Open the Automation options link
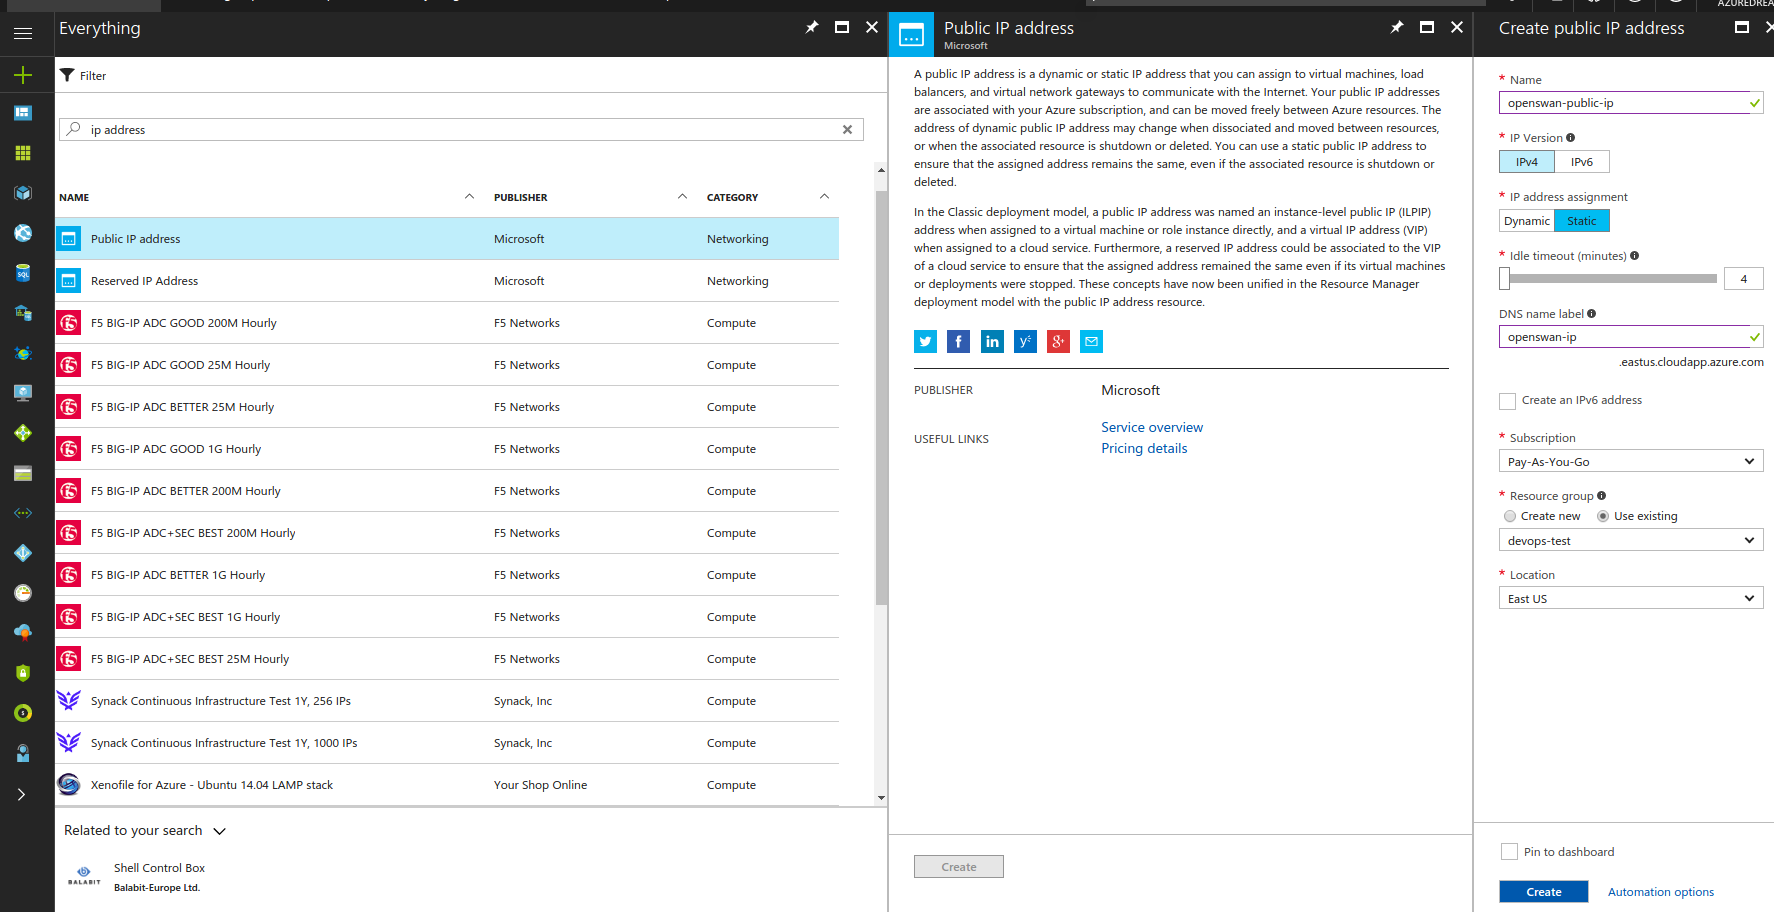This screenshot has height=912, width=1774. click(x=1660, y=892)
